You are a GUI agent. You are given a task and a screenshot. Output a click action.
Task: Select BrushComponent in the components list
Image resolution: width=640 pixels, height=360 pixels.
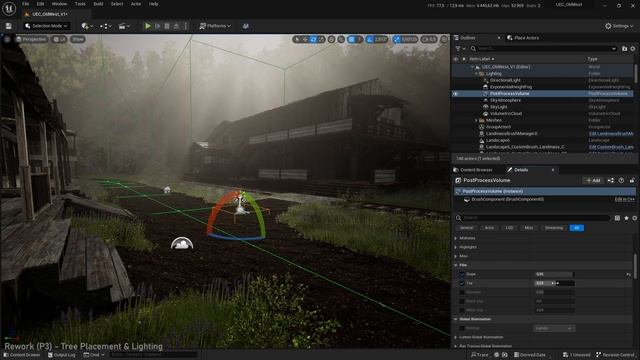(x=507, y=200)
